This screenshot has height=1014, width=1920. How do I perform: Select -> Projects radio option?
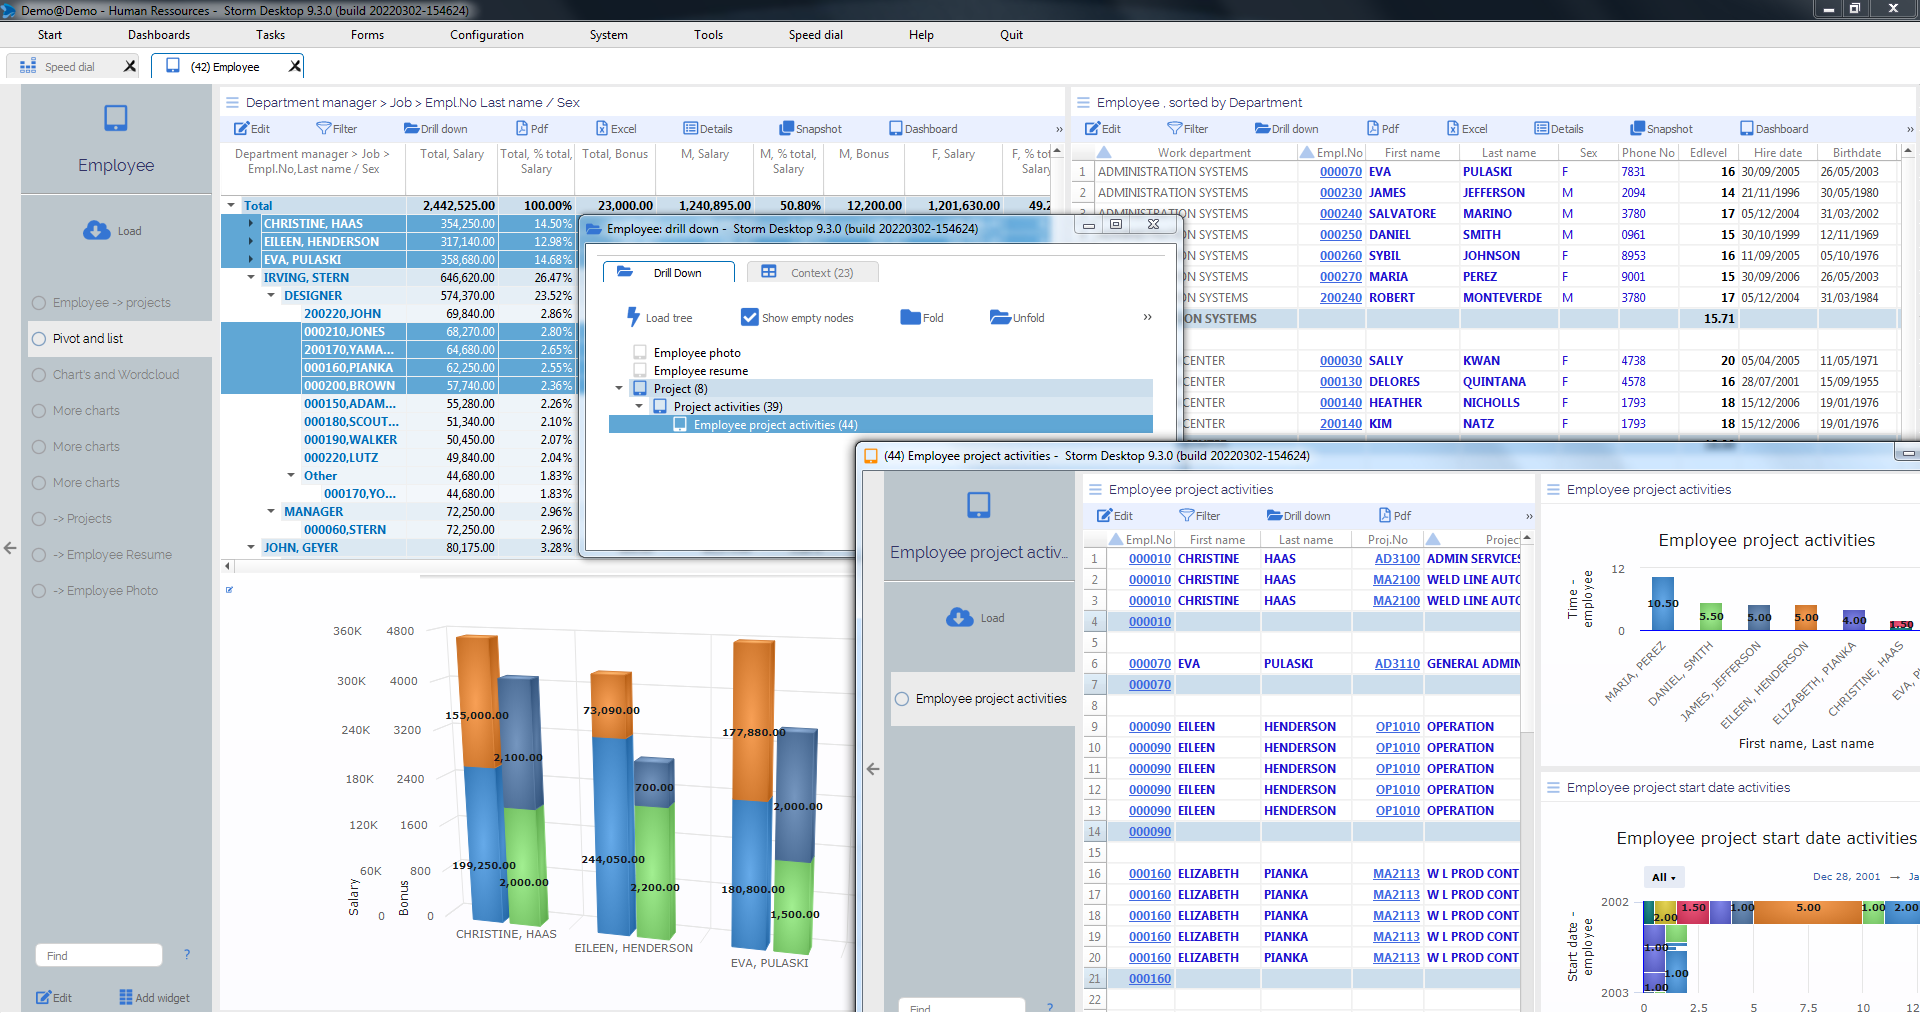click(x=39, y=519)
